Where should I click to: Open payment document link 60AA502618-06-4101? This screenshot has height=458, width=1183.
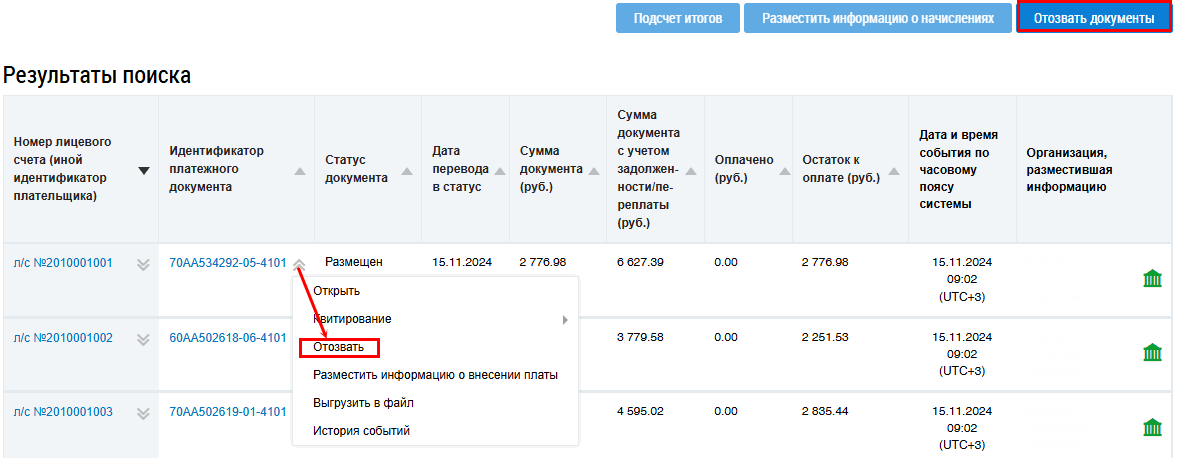point(228,338)
